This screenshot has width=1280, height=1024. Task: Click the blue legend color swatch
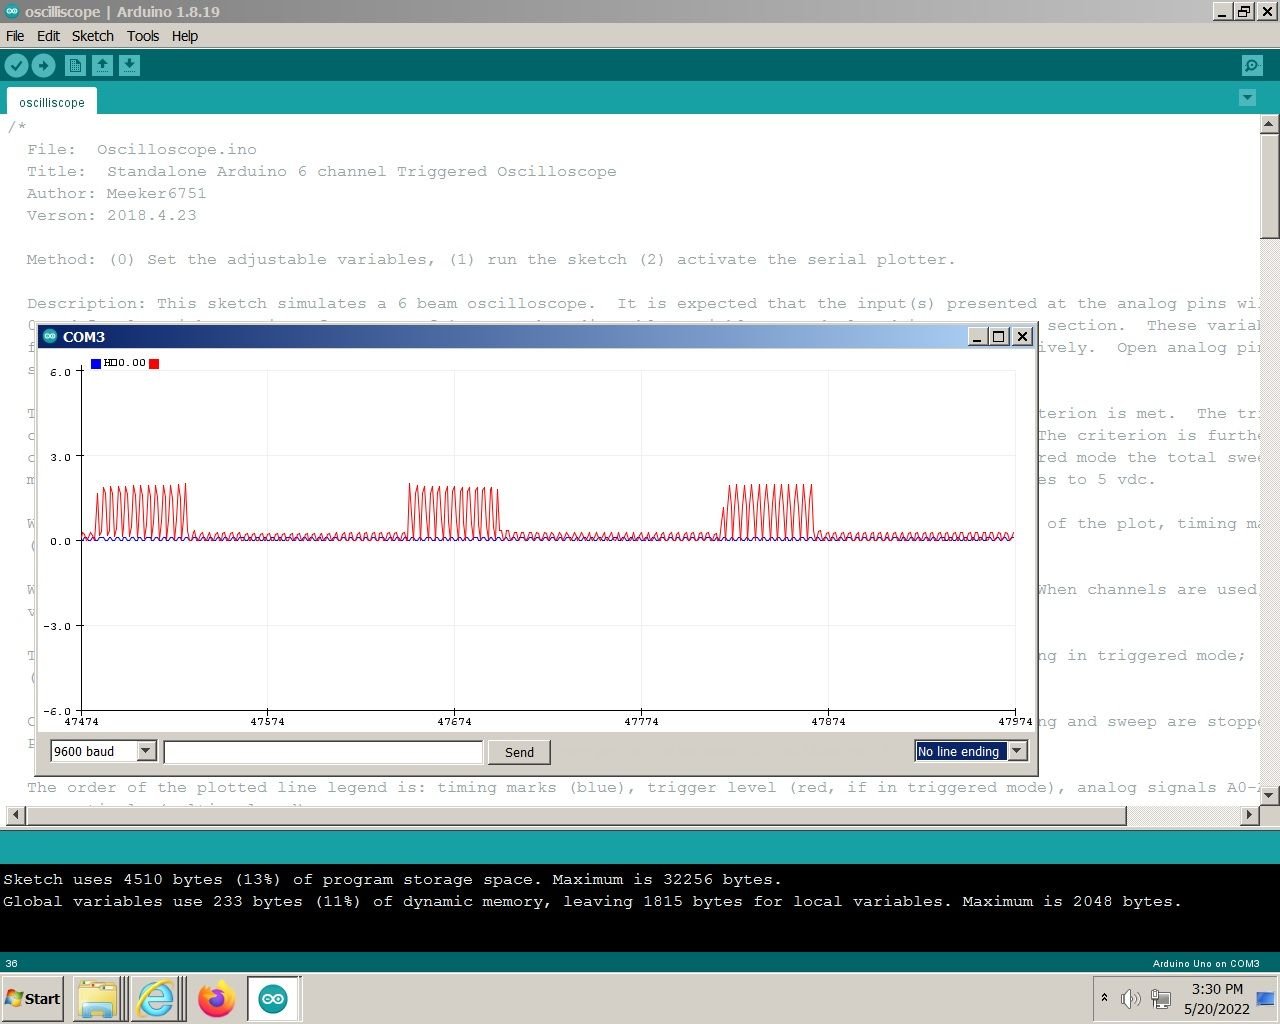pos(96,364)
